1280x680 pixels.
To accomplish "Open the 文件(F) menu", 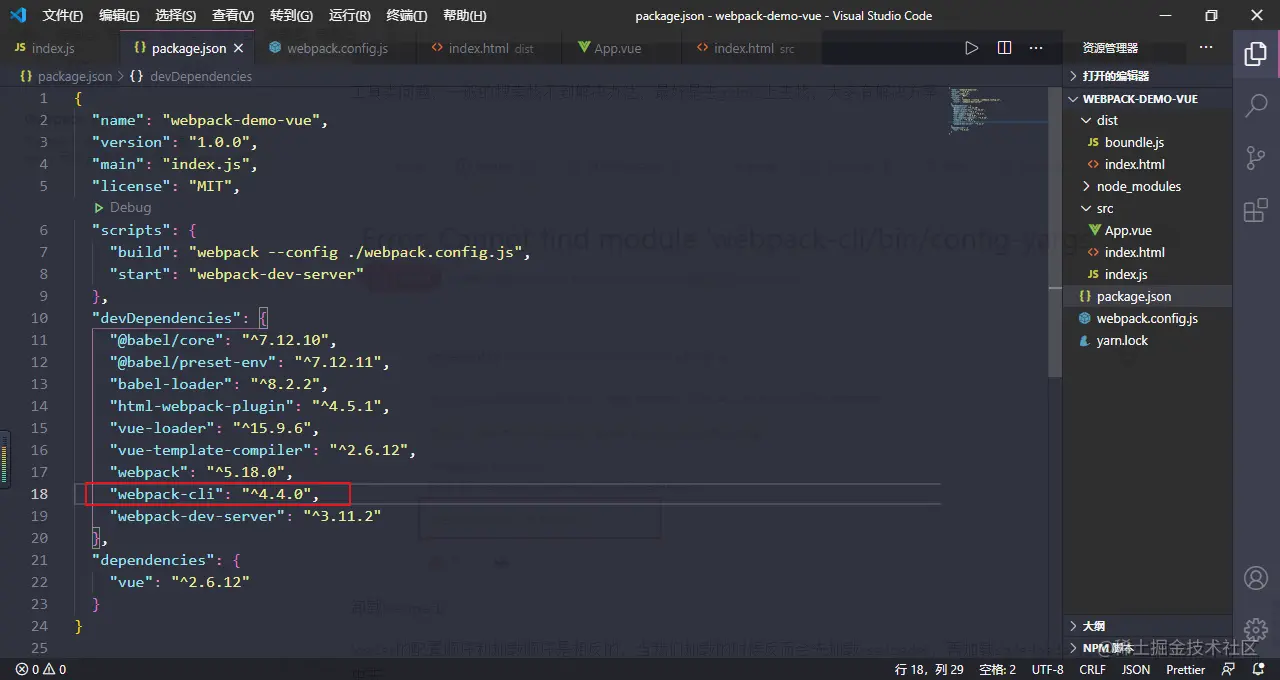I will coord(63,16).
